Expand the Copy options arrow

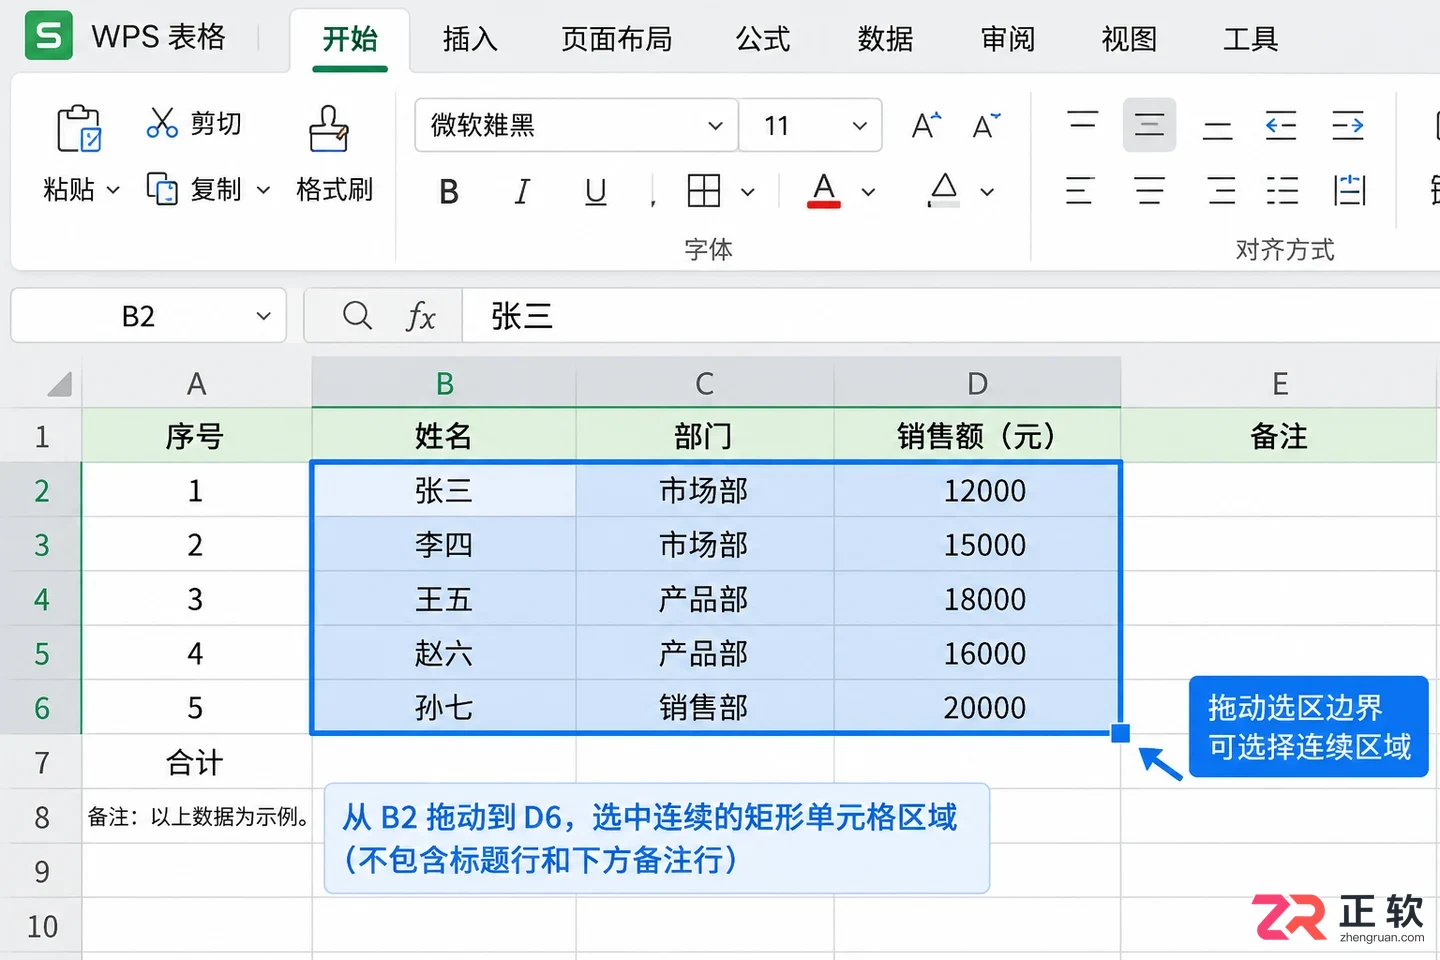[x=263, y=189]
